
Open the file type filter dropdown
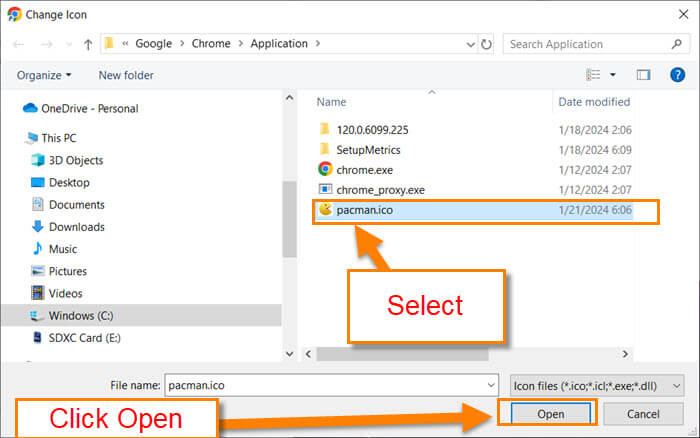[596, 385]
